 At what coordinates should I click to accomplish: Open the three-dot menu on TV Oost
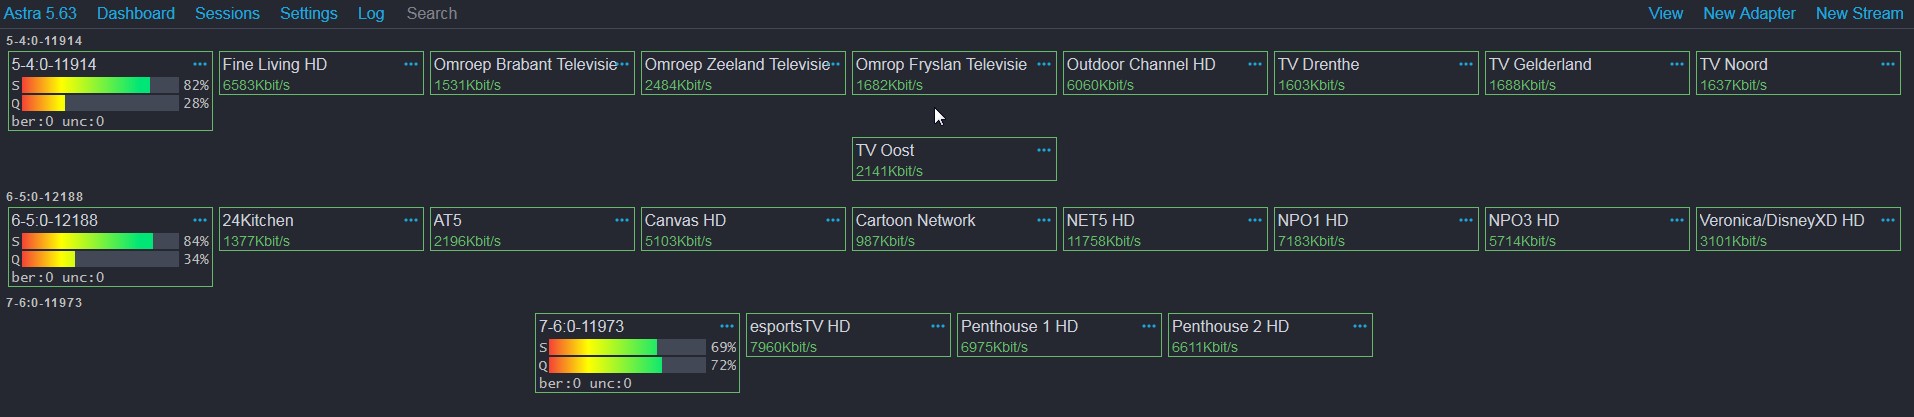coord(1044,150)
